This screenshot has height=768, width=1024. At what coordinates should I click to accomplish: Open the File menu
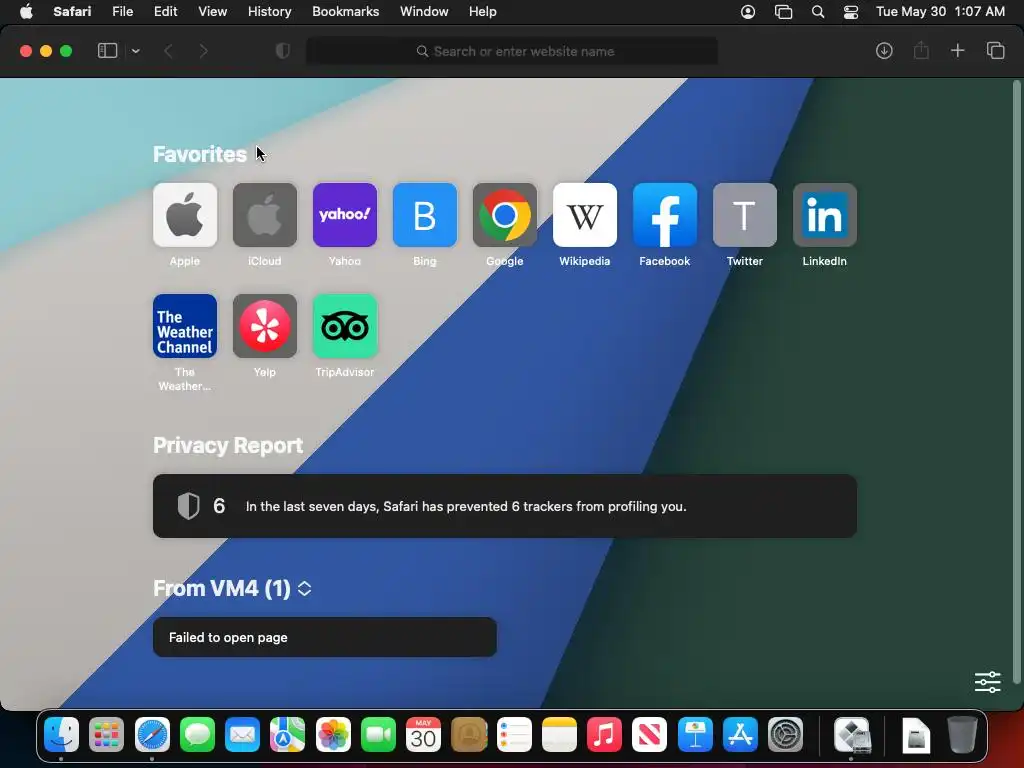coord(122,12)
